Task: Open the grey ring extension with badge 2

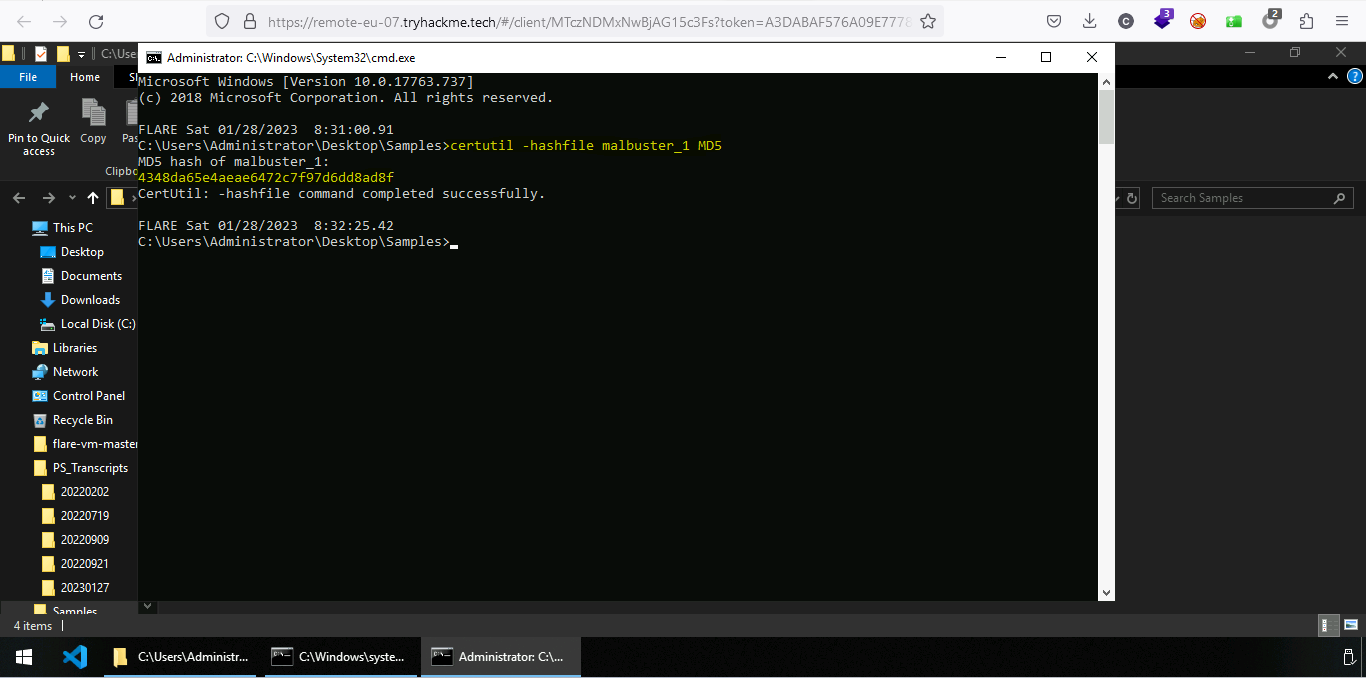Action: [1270, 19]
